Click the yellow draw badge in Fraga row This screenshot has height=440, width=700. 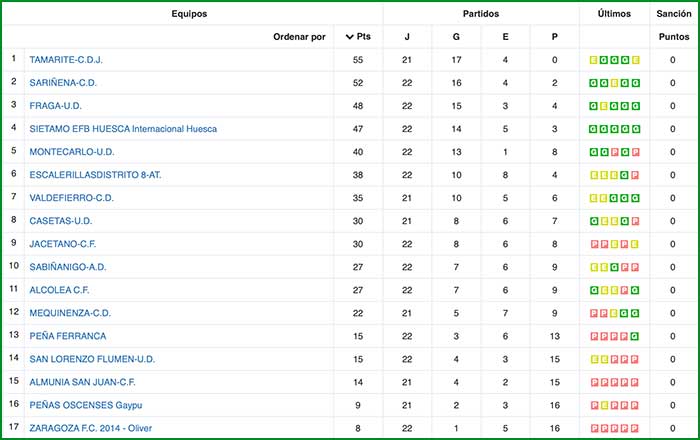[x=604, y=106]
